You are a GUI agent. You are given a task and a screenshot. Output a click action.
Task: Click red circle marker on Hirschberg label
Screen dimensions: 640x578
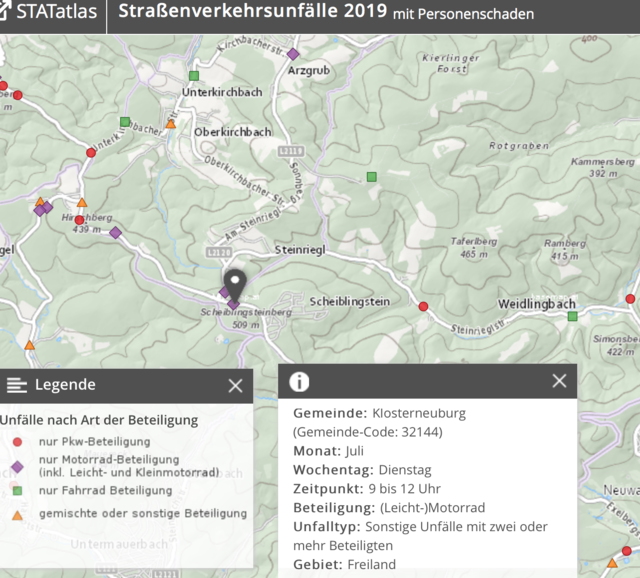coord(80,220)
